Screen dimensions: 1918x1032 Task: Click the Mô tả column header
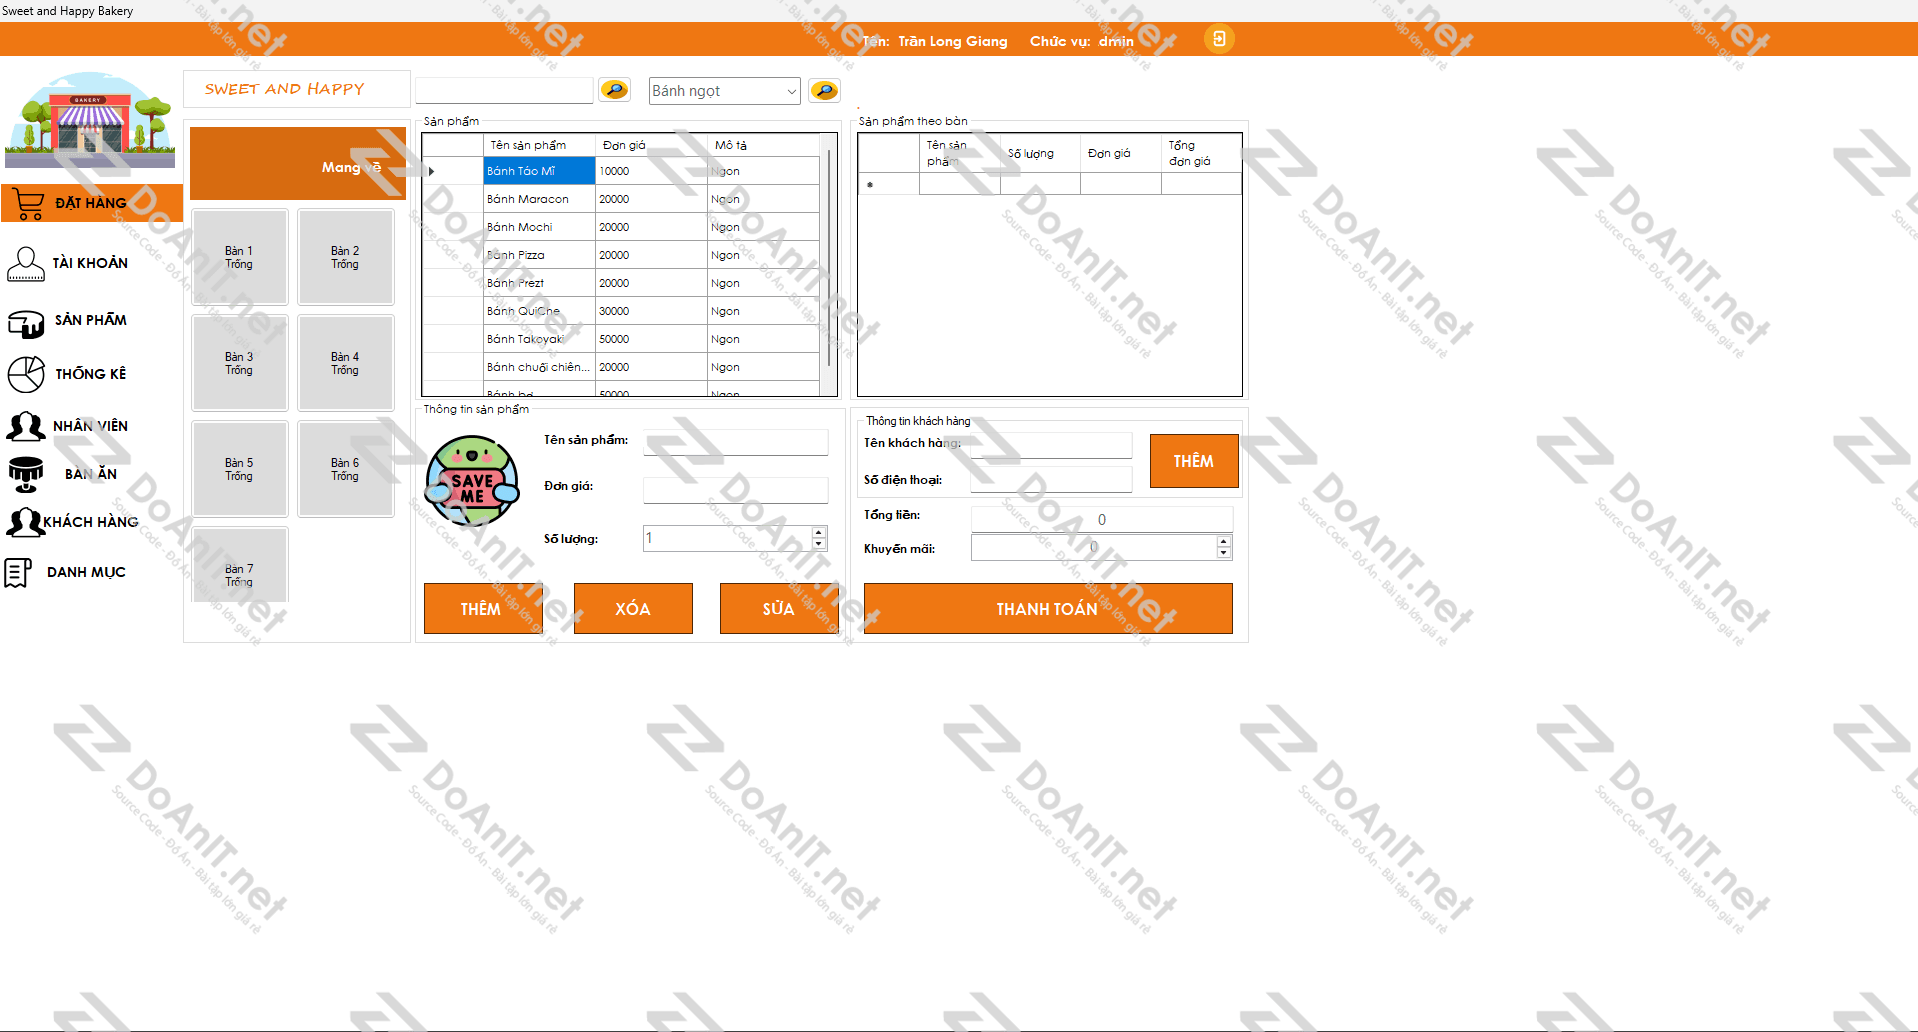[764, 145]
